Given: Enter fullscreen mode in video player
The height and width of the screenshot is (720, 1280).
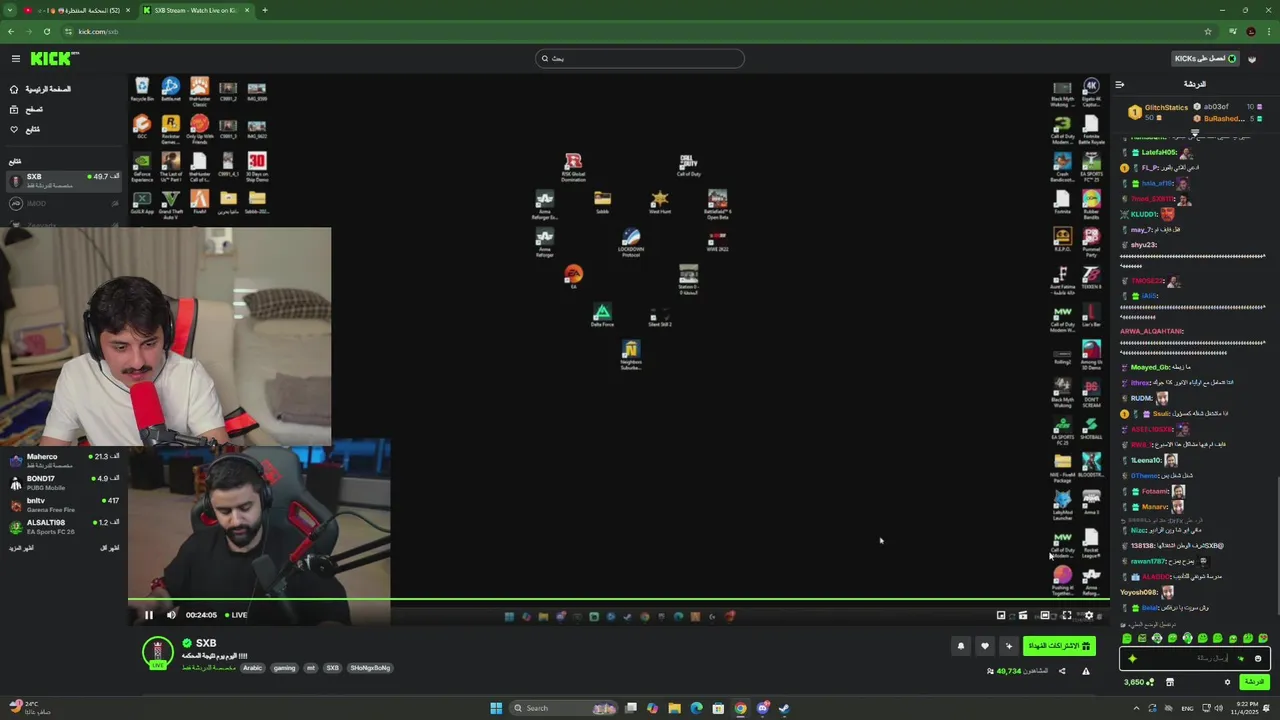Looking at the screenshot, I should 1067,615.
